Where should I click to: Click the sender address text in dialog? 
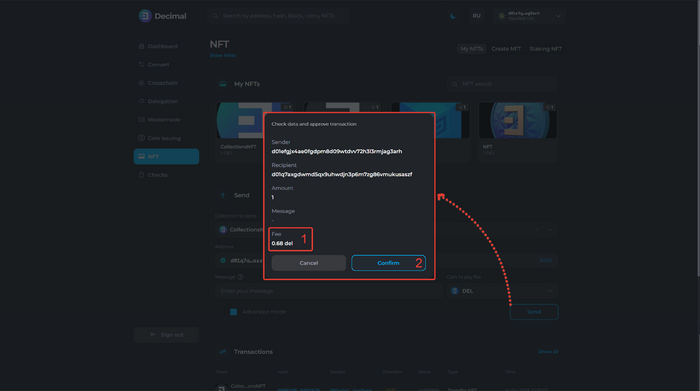point(337,151)
